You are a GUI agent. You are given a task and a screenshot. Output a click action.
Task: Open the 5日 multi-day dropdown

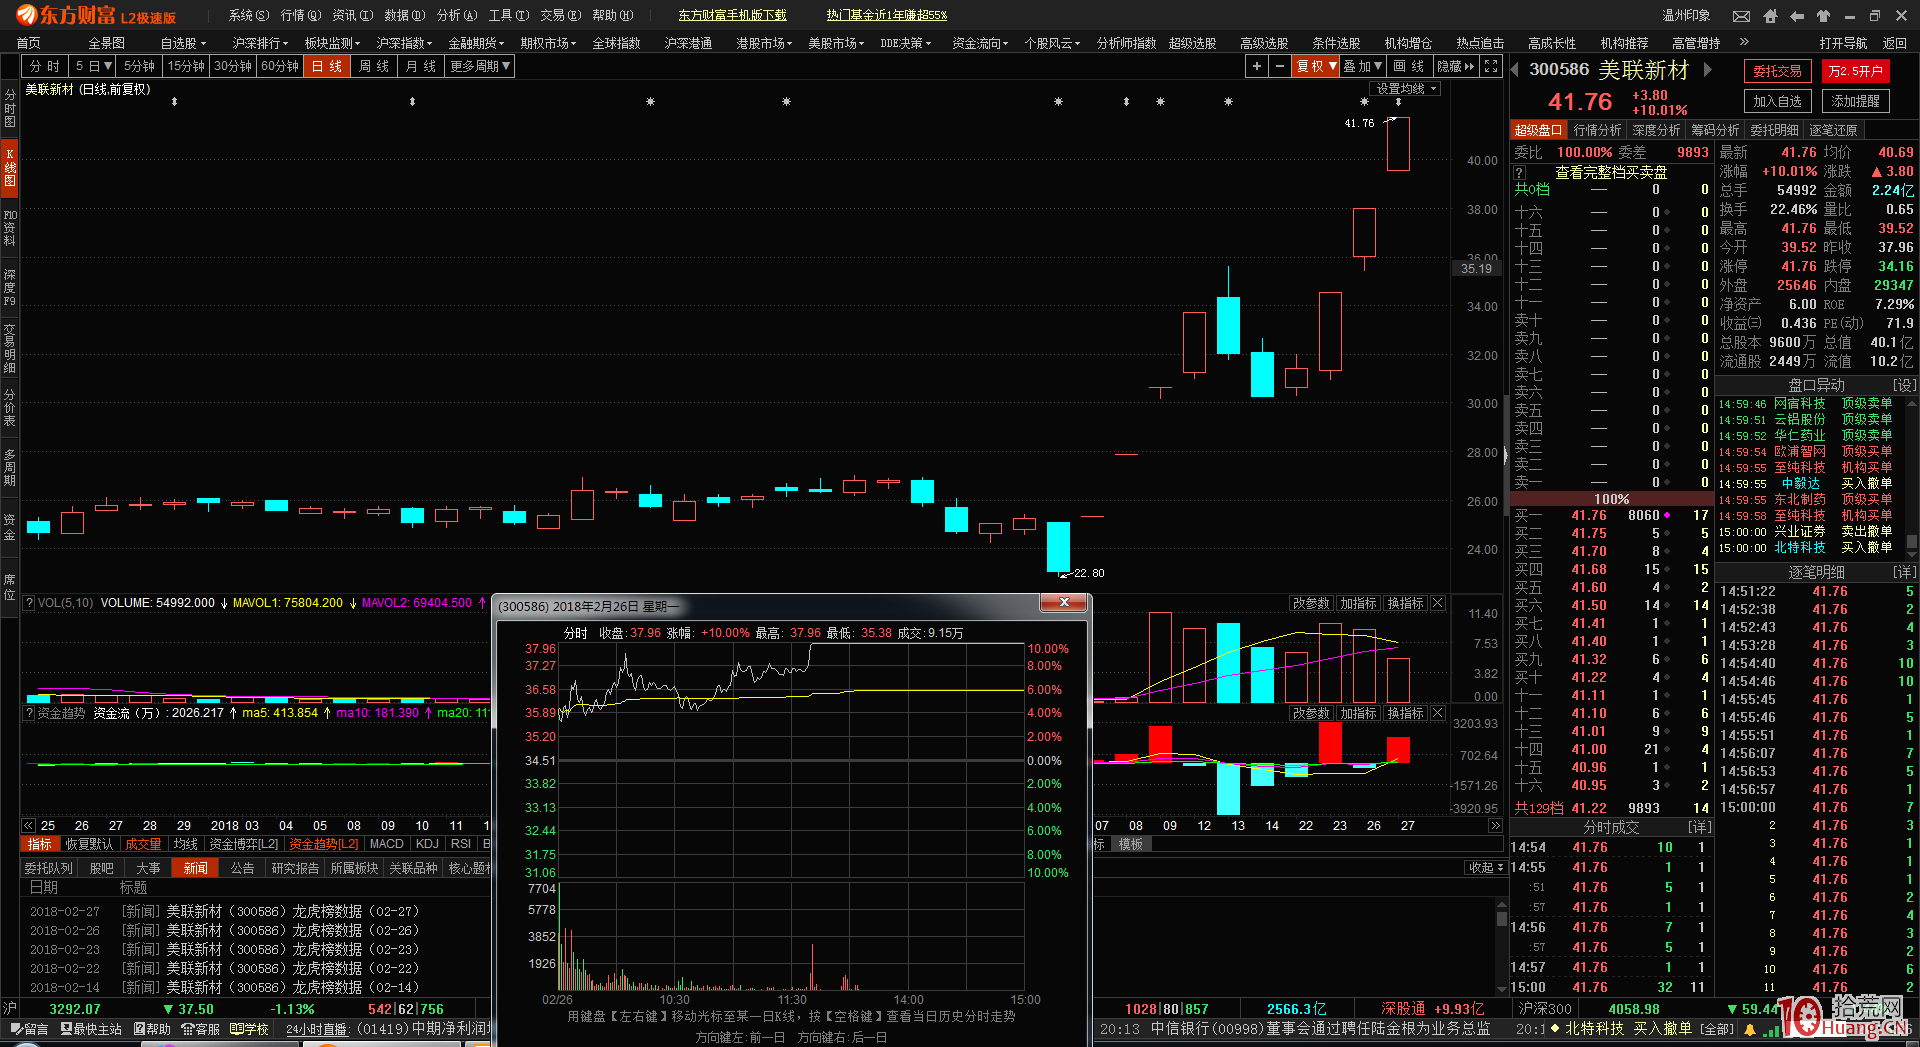93,66
